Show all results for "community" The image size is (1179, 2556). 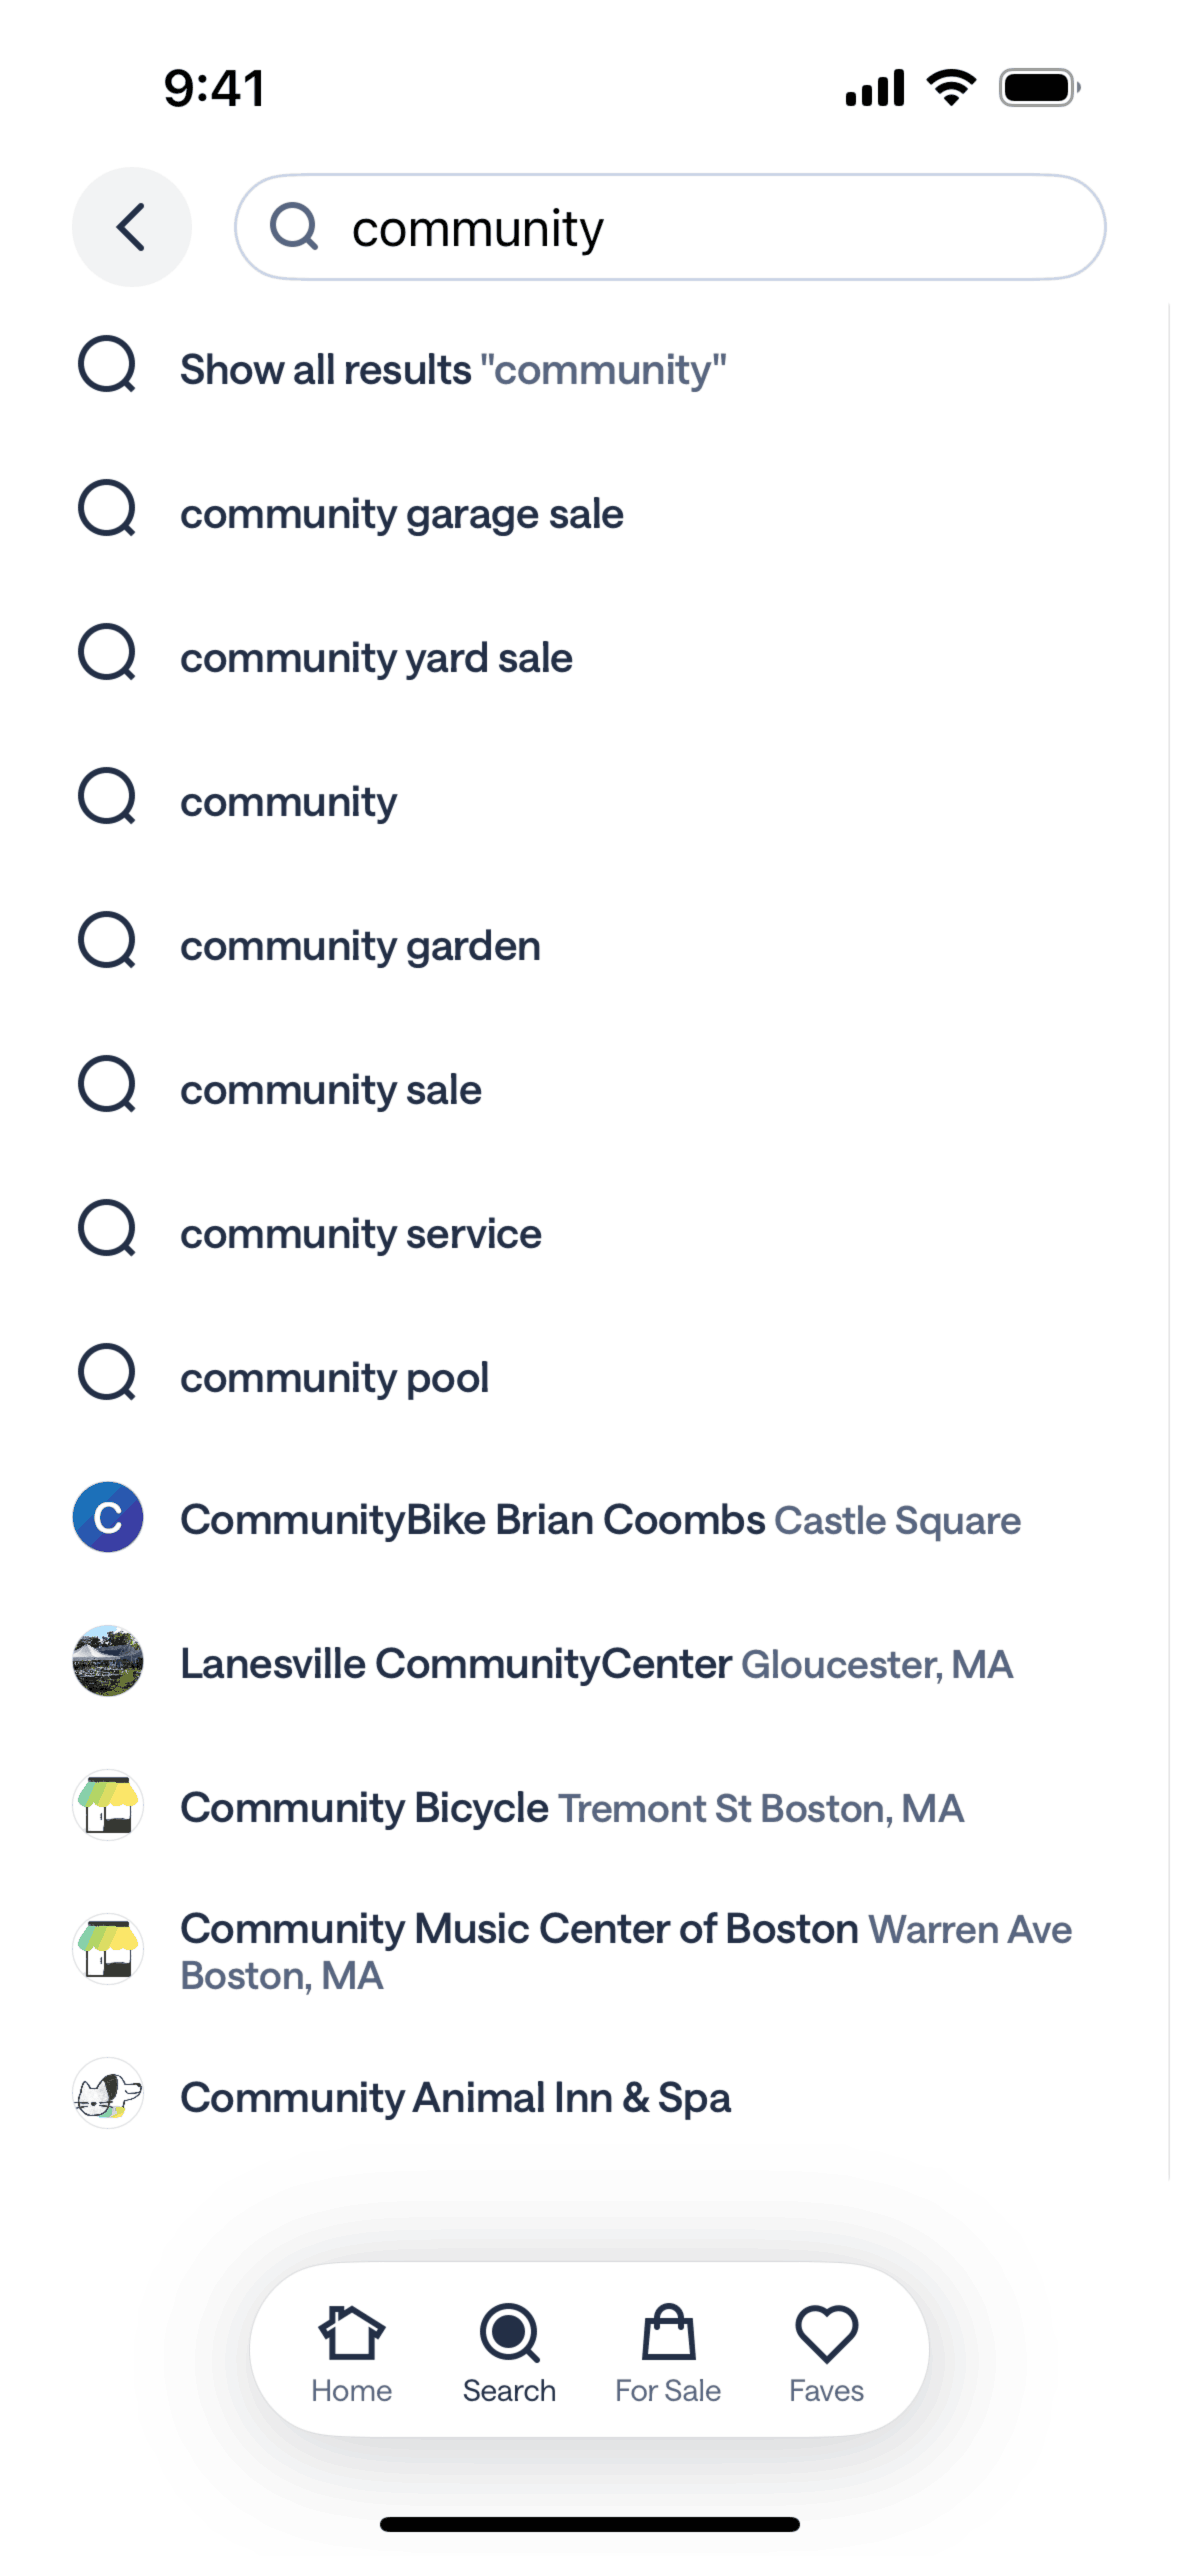pyautogui.click(x=453, y=370)
